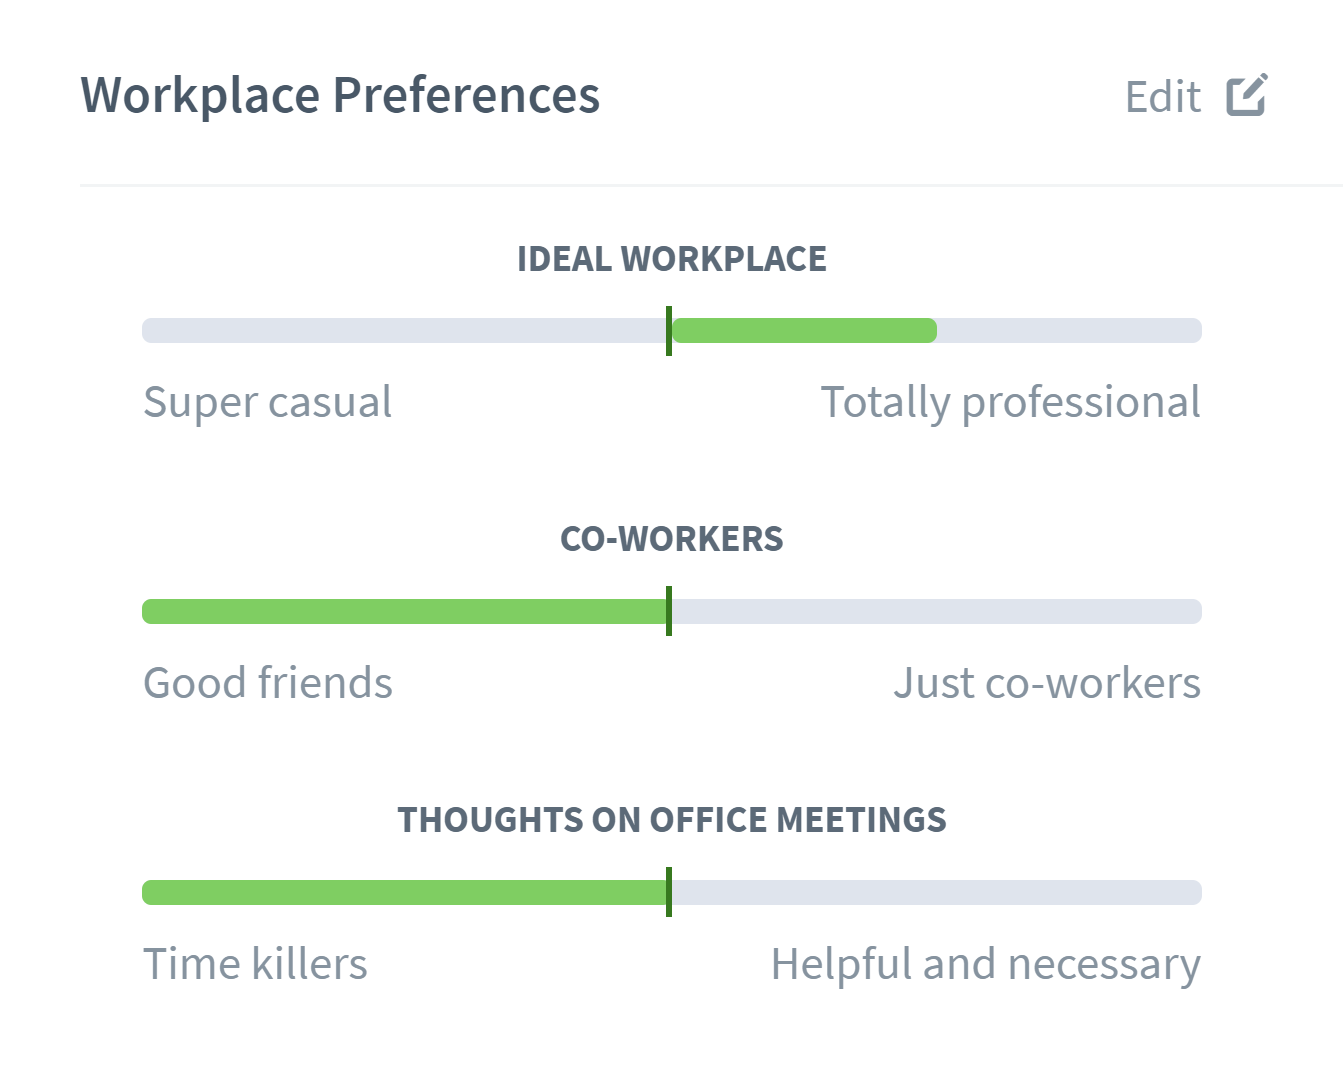Click the Good friends label
Screen dimensions: 1343x1077
coord(268,683)
